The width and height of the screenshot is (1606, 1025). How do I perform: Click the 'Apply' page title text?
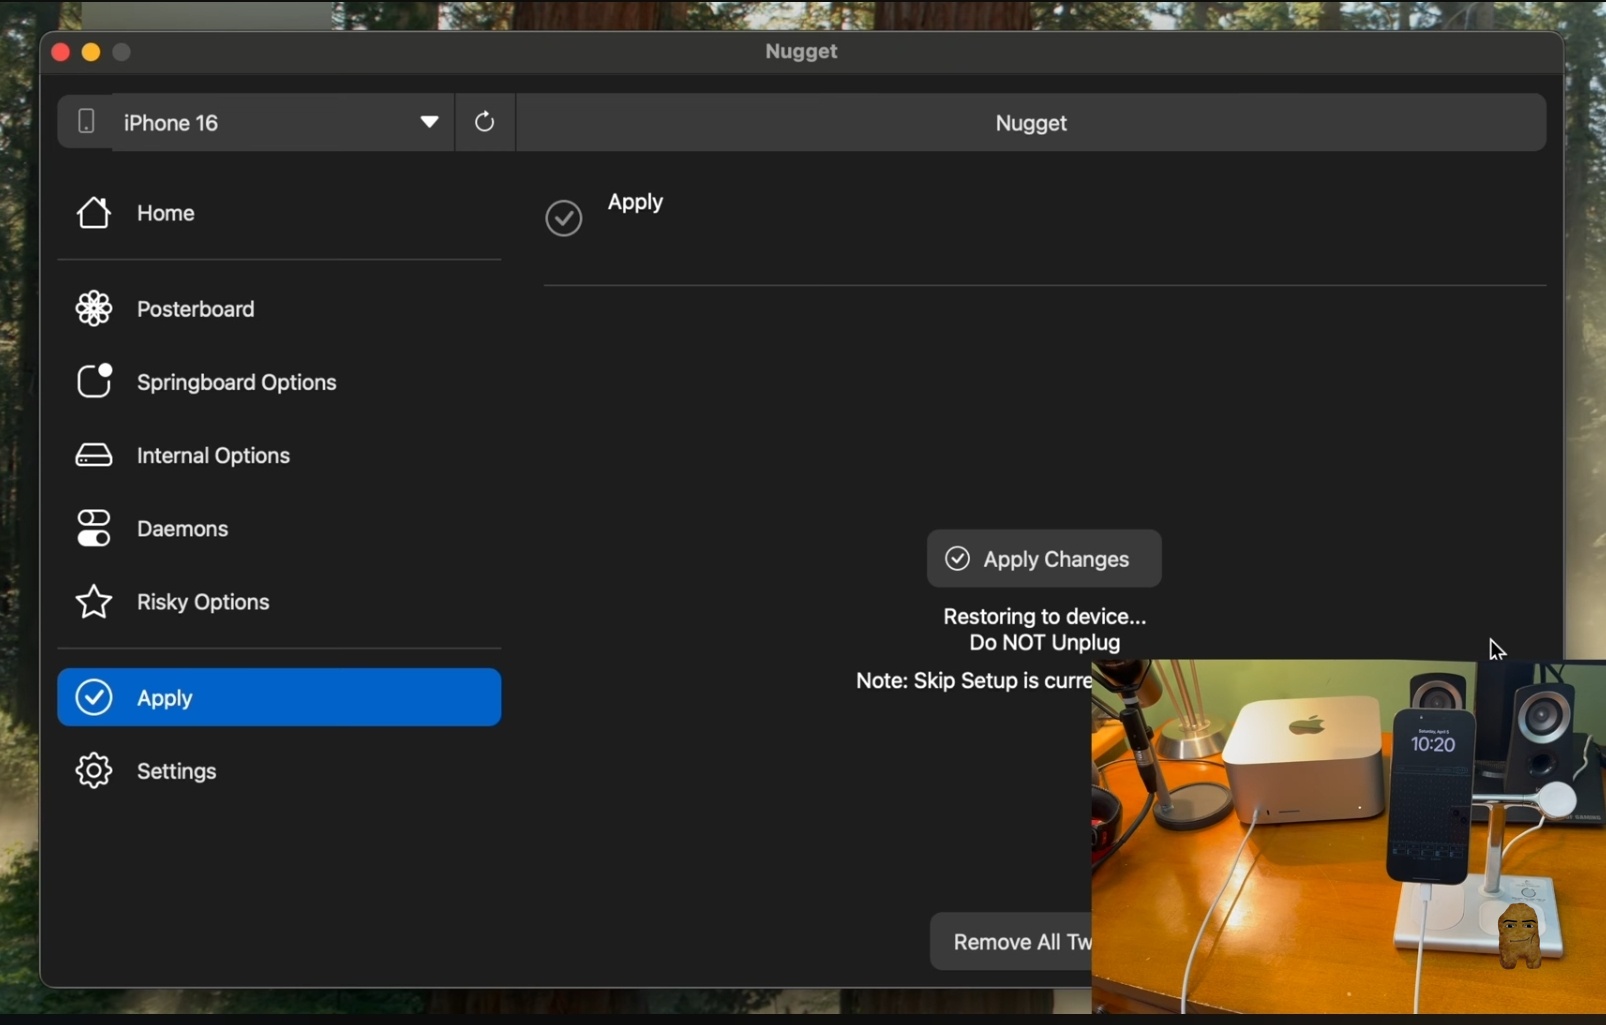pyautogui.click(x=636, y=202)
